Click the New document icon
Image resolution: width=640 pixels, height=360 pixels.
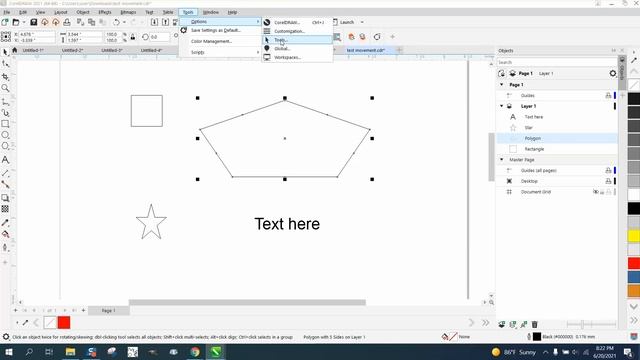tap(5, 22)
